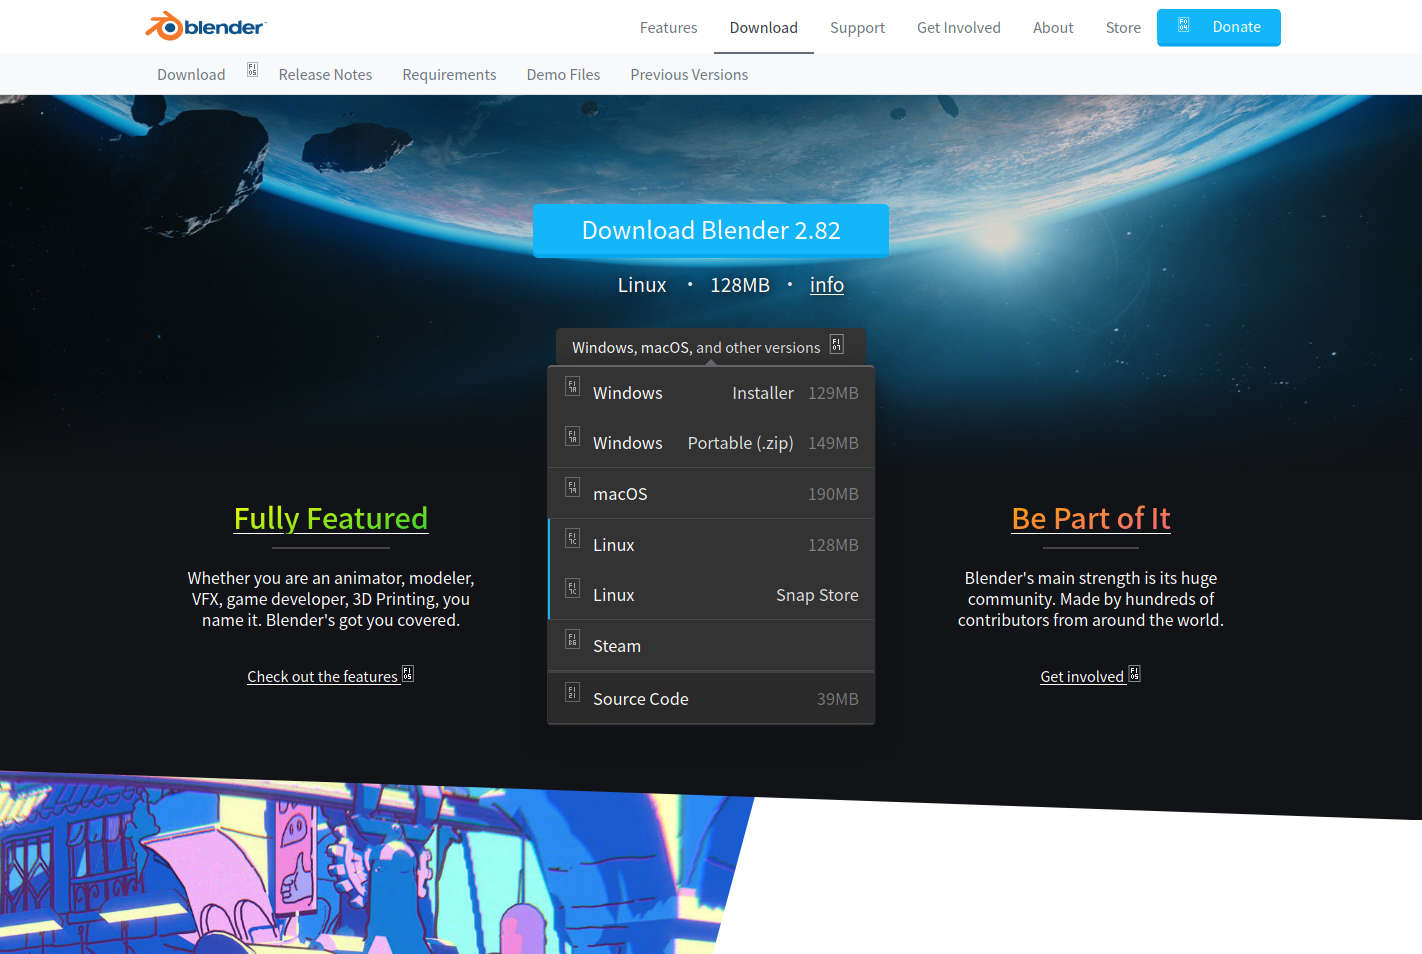Click the Windows Portable row icon

pos(573,436)
